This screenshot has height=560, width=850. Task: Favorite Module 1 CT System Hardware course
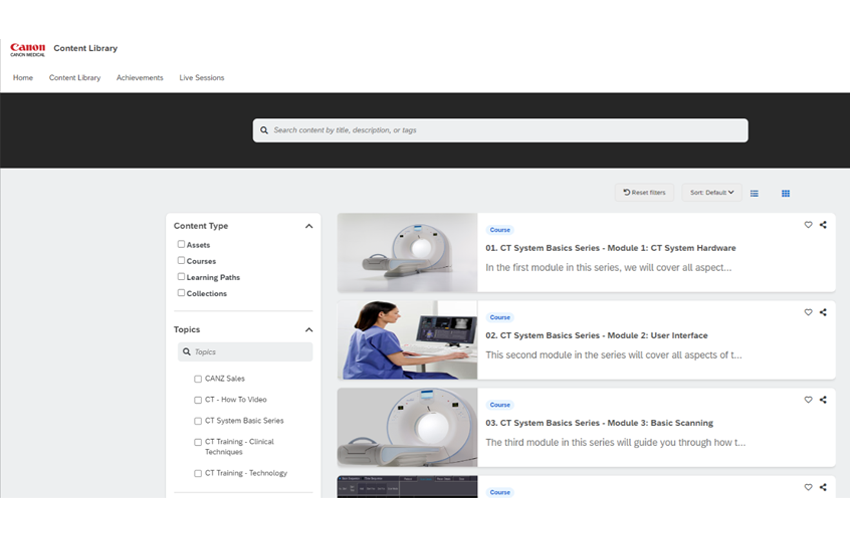tap(808, 224)
